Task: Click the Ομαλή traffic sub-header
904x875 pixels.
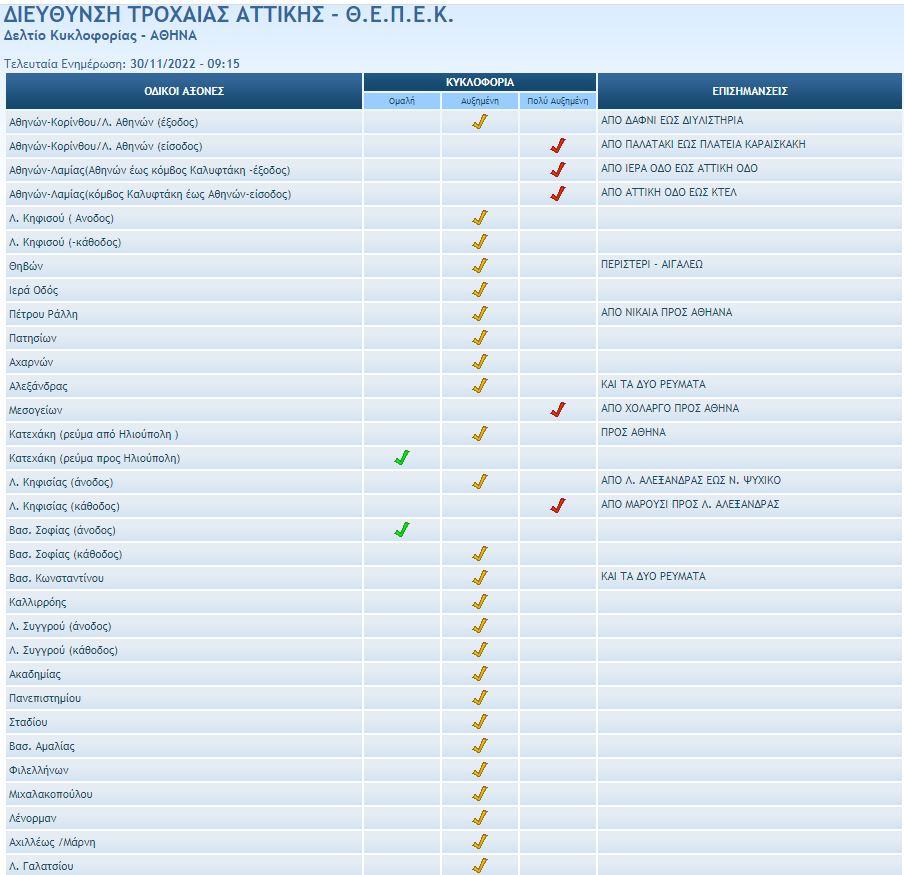Action: pyautogui.click(x=402, y=101)
